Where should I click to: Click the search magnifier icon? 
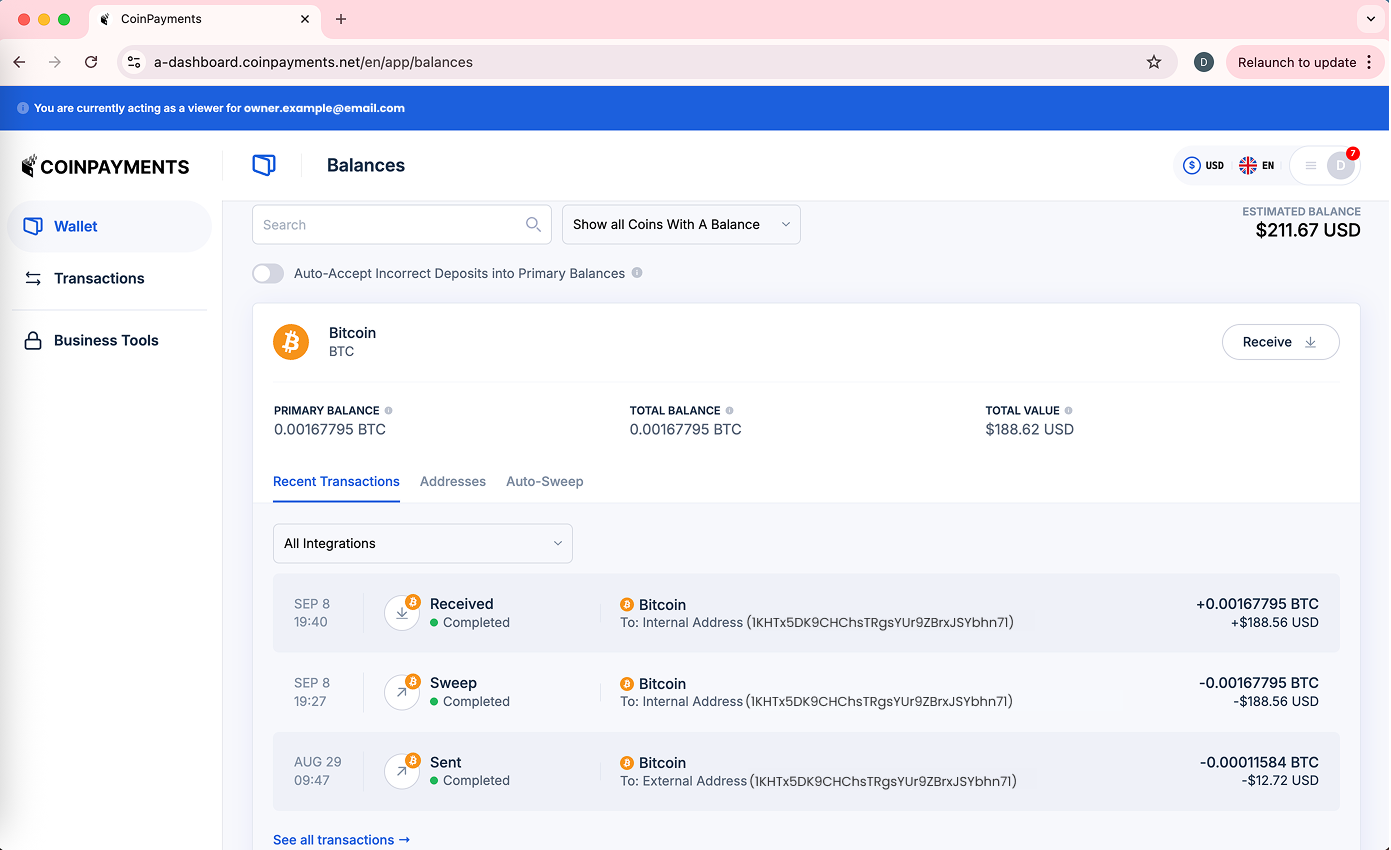pos(533,225)
